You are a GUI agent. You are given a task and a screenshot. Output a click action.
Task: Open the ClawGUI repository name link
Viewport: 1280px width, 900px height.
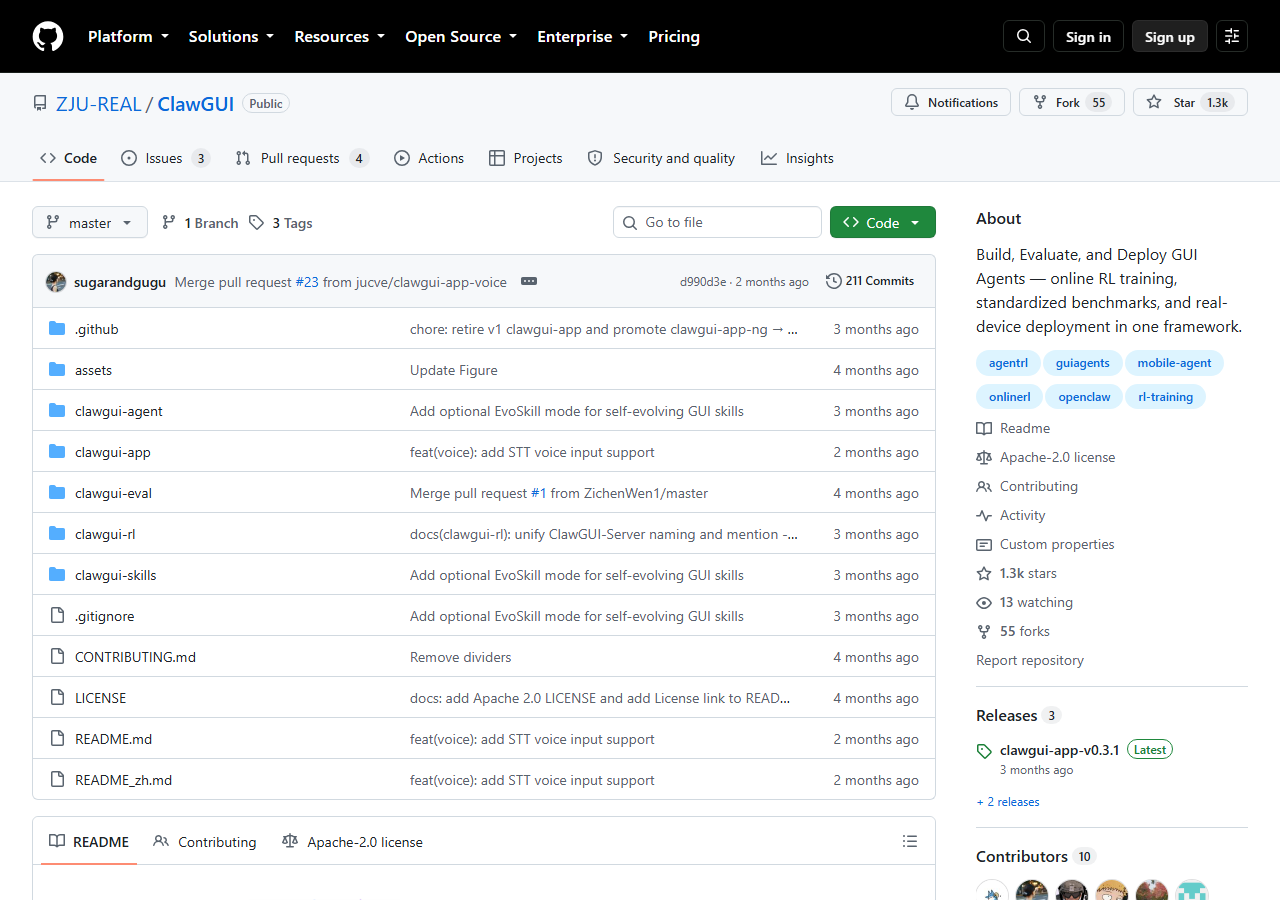196,103
